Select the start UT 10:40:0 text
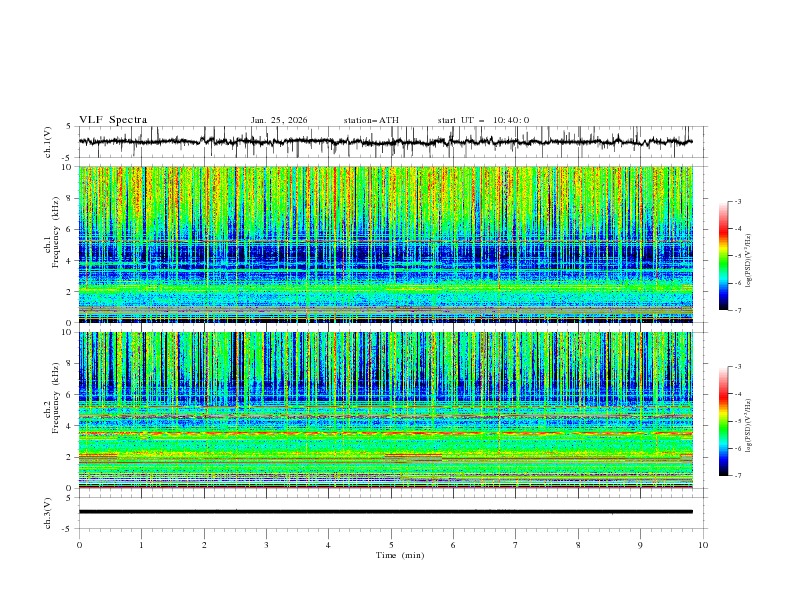This screenshot has height=612, width=792. 483,120
